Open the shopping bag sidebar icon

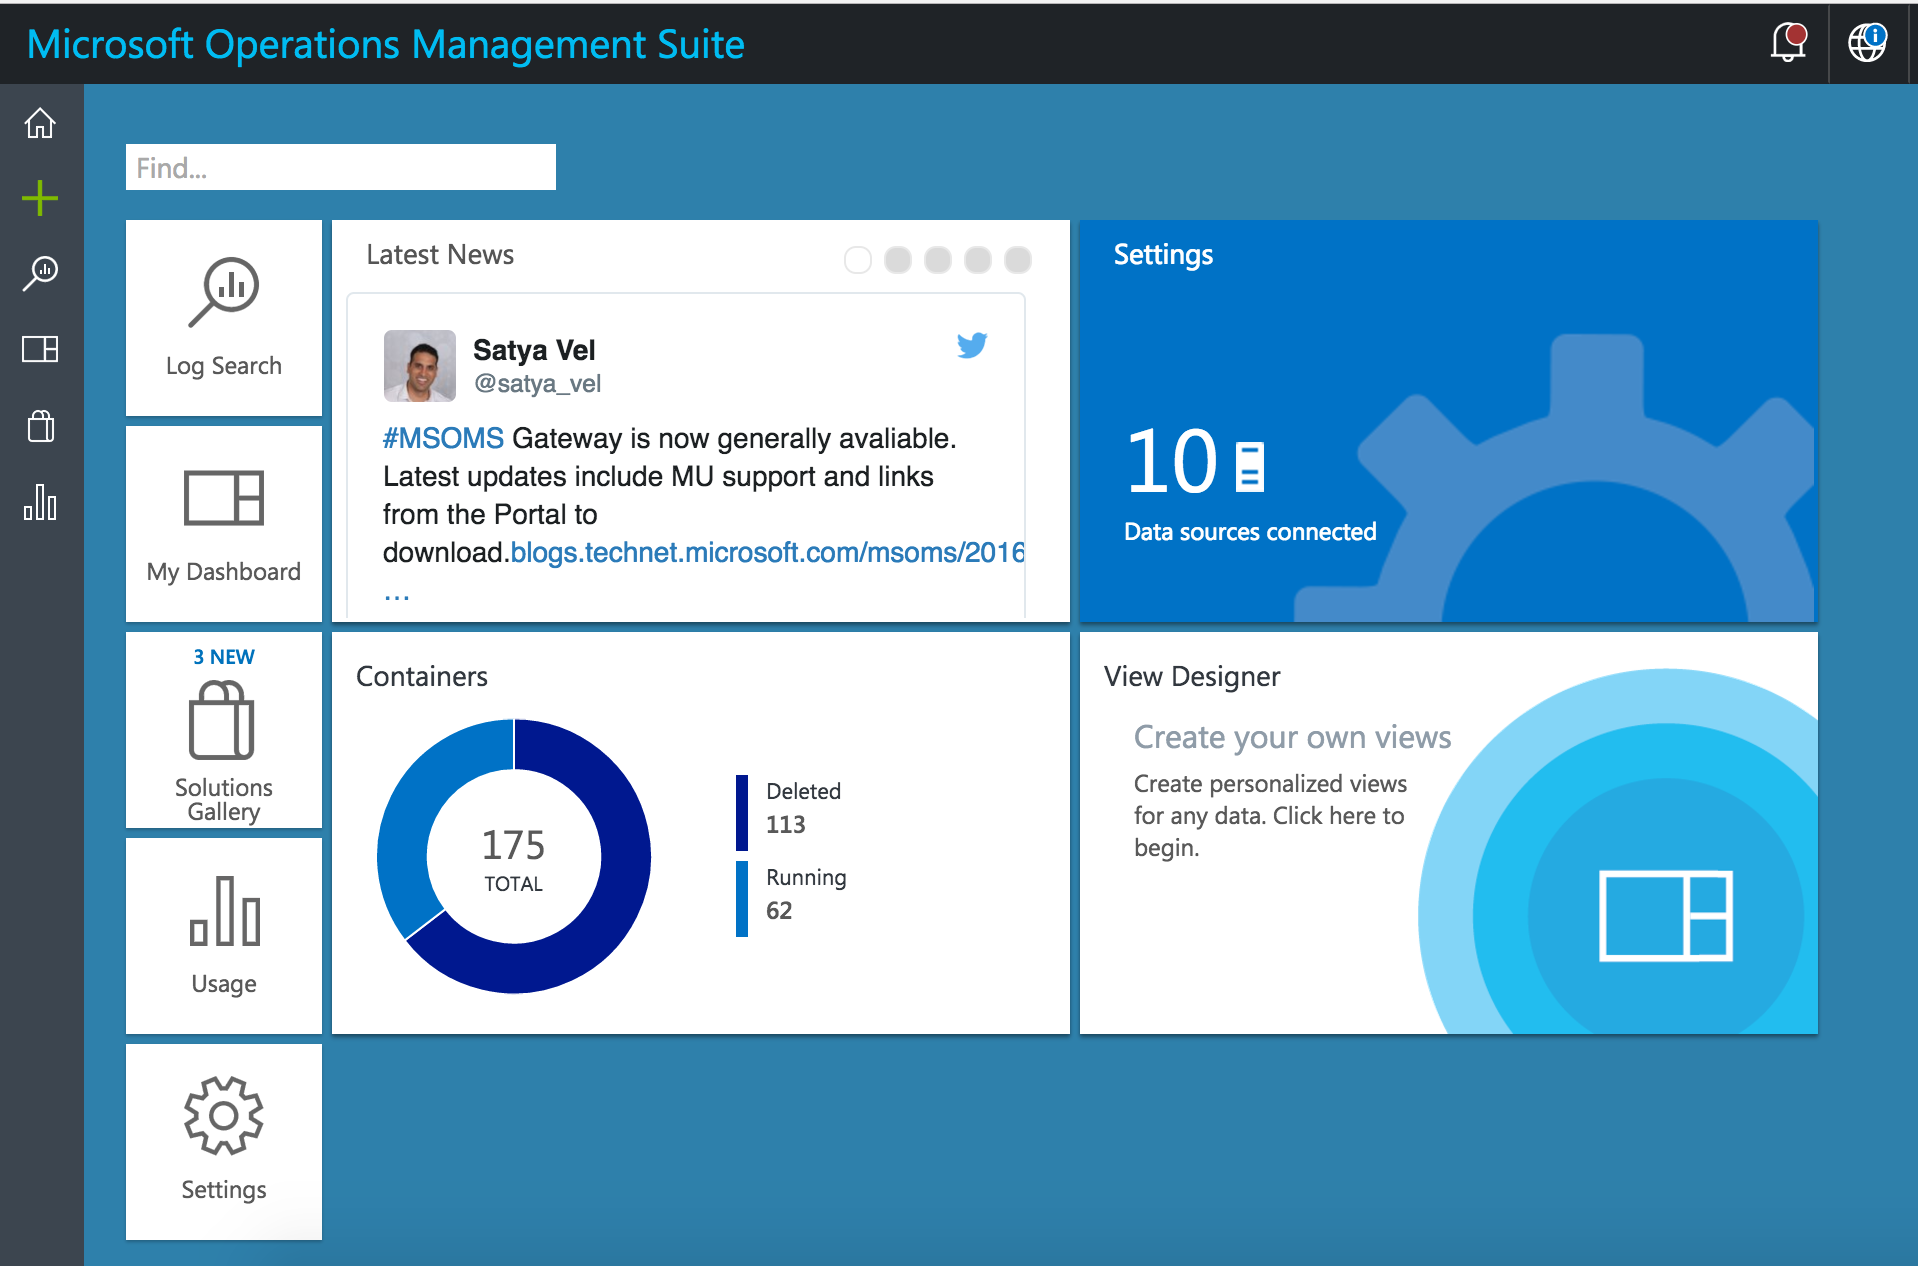pyautogui.click(x=40, y=426)
